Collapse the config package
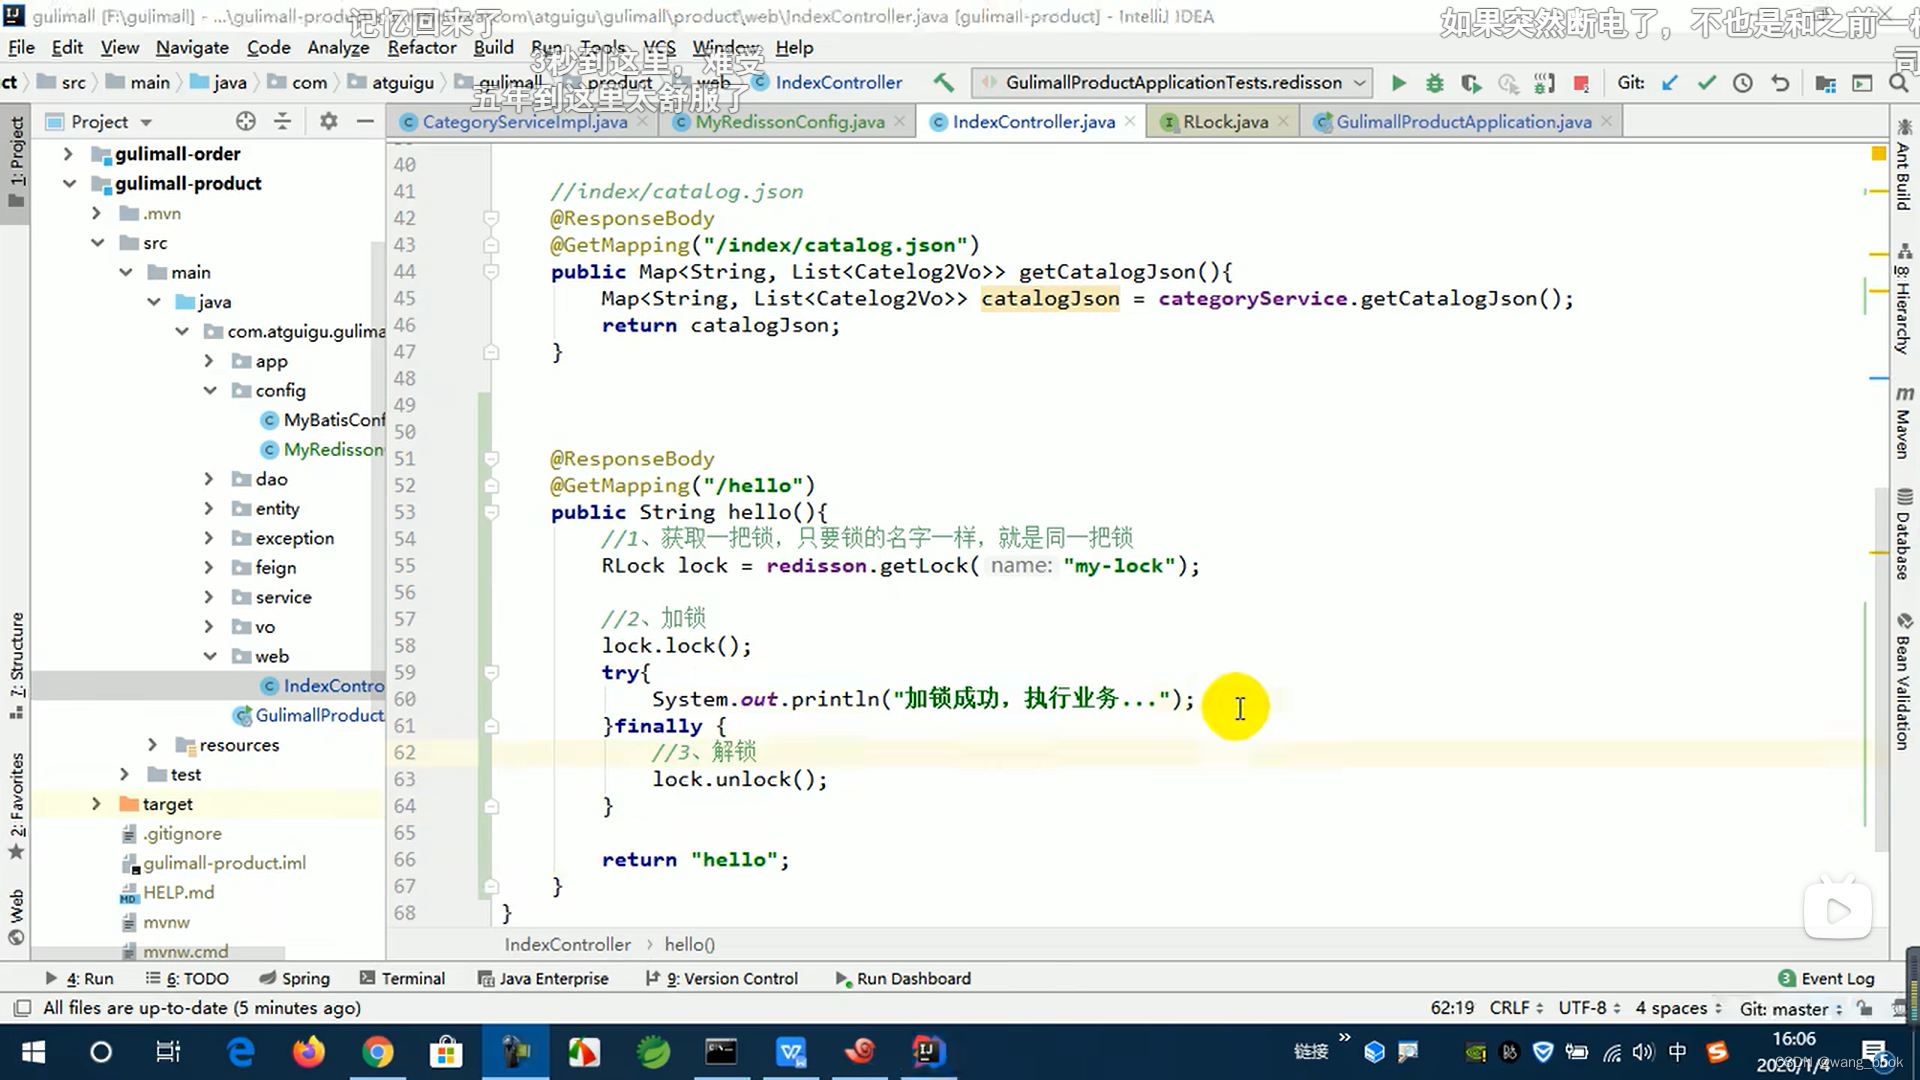 (x=209, y=390)
